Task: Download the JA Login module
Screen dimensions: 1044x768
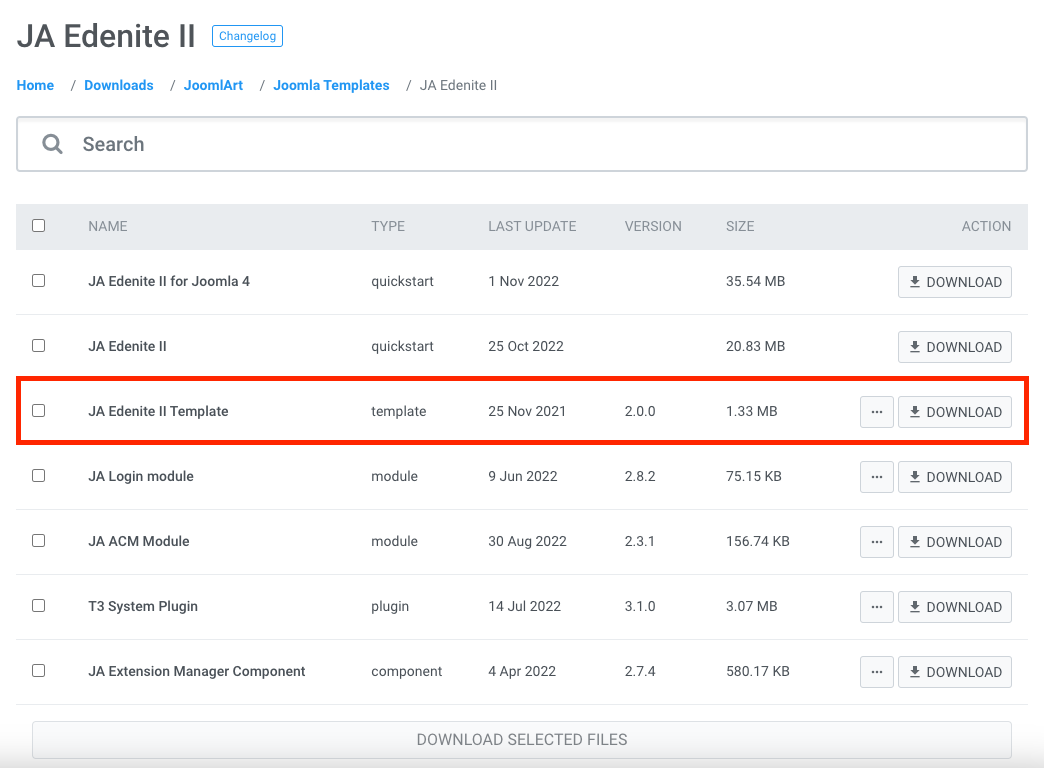Action: tap(954, 477)
